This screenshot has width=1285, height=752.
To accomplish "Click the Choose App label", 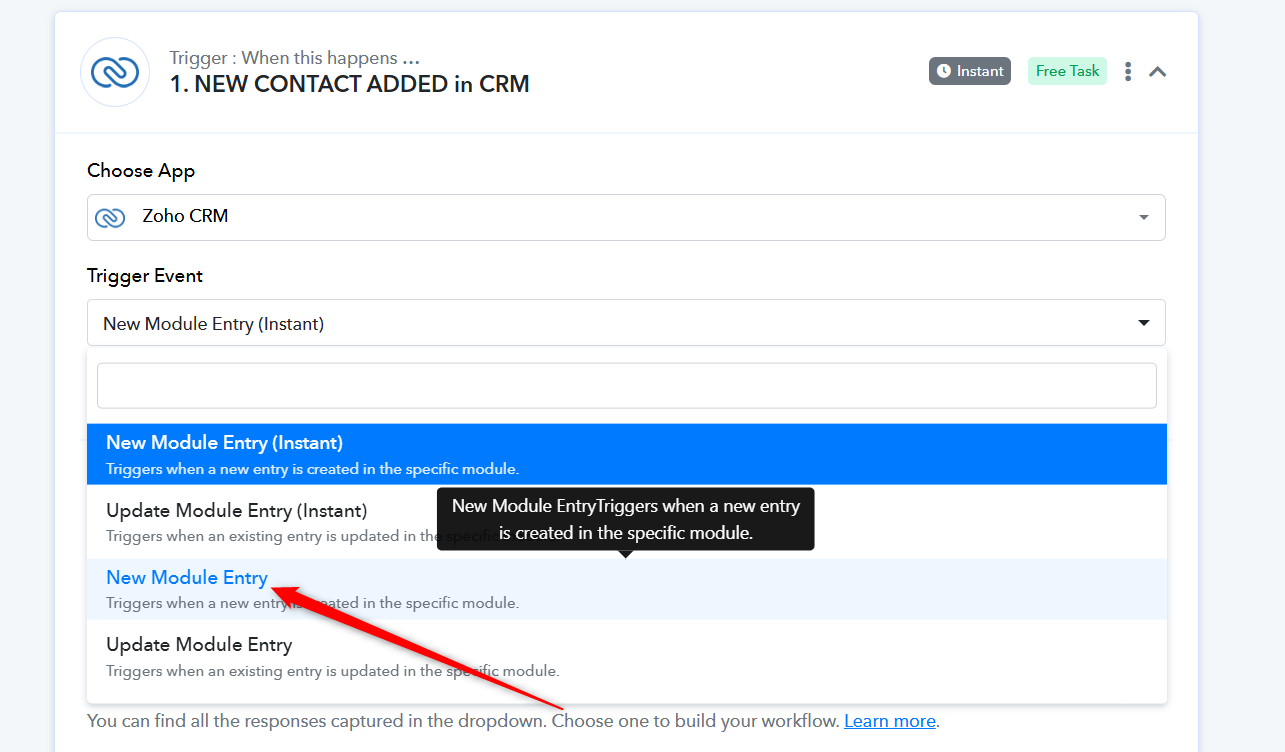I will click(141, 171).
